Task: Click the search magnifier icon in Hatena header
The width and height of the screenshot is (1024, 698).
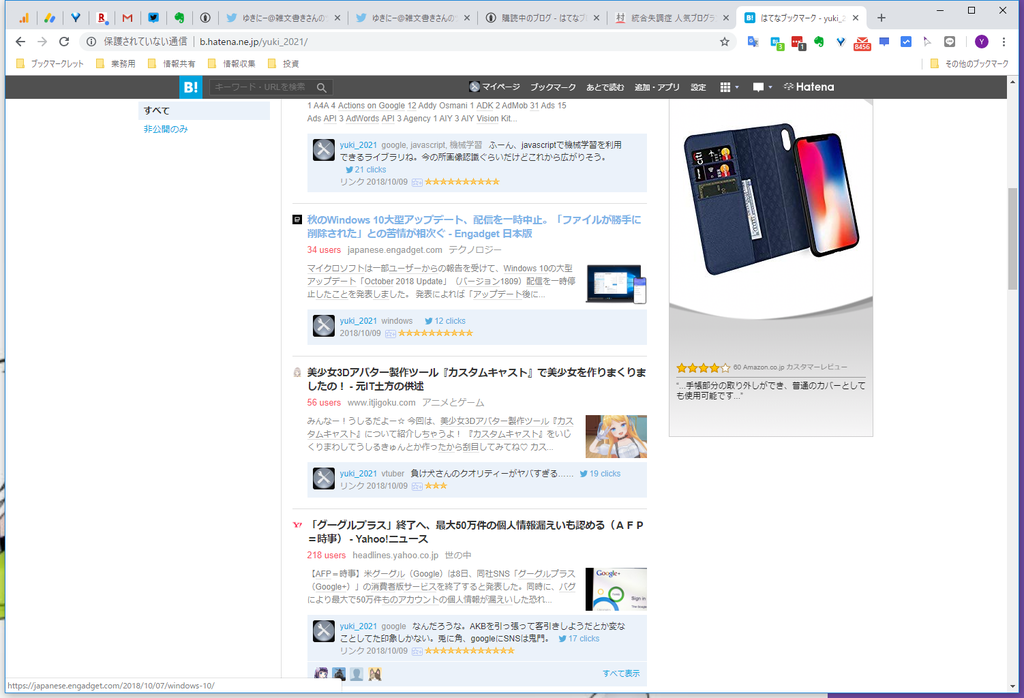Action: 321,87
